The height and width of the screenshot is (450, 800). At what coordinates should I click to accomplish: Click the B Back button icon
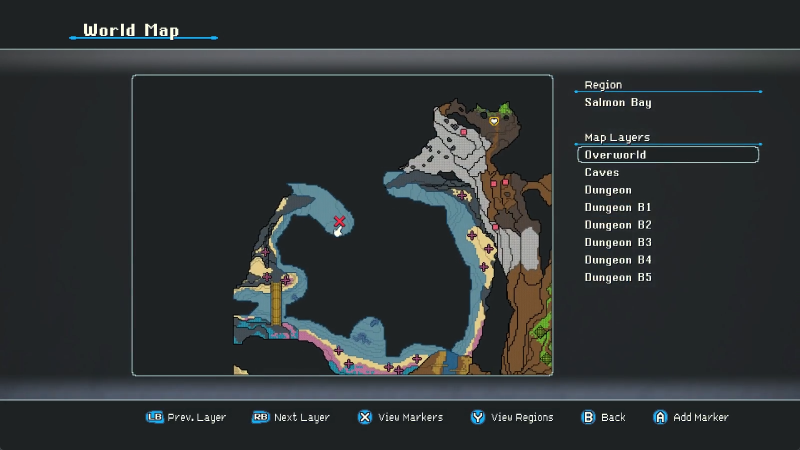(x=588, y=417)
